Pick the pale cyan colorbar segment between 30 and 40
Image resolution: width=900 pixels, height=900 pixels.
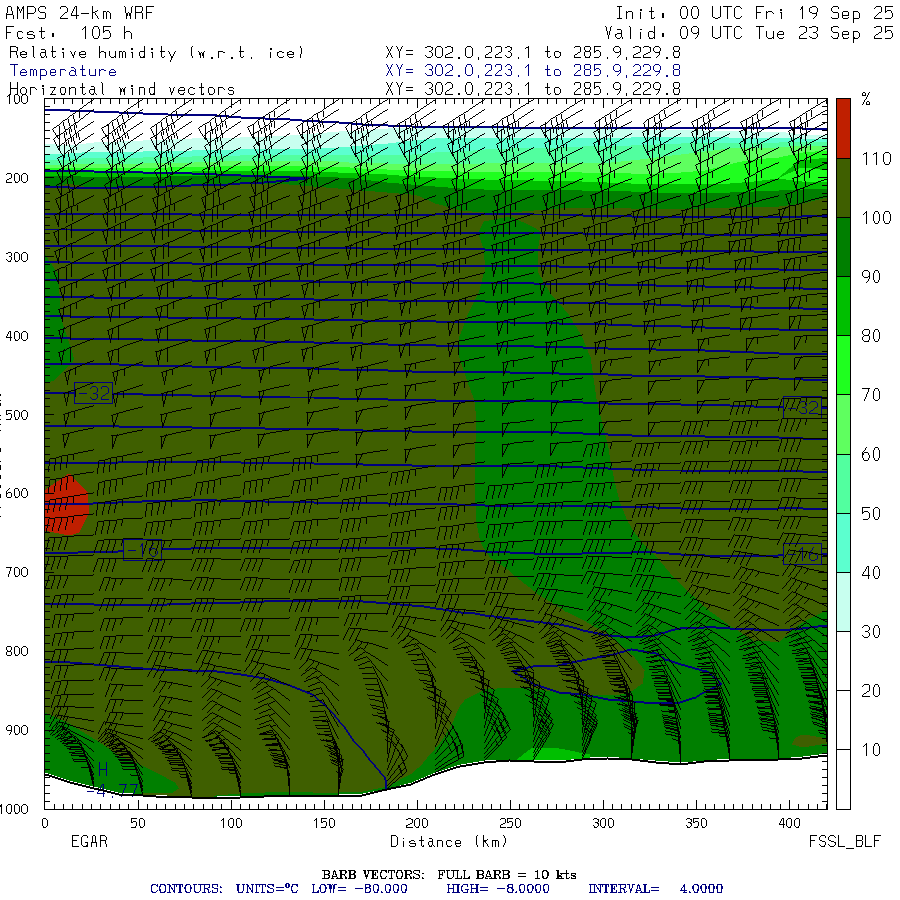click(x=843, y=602)
